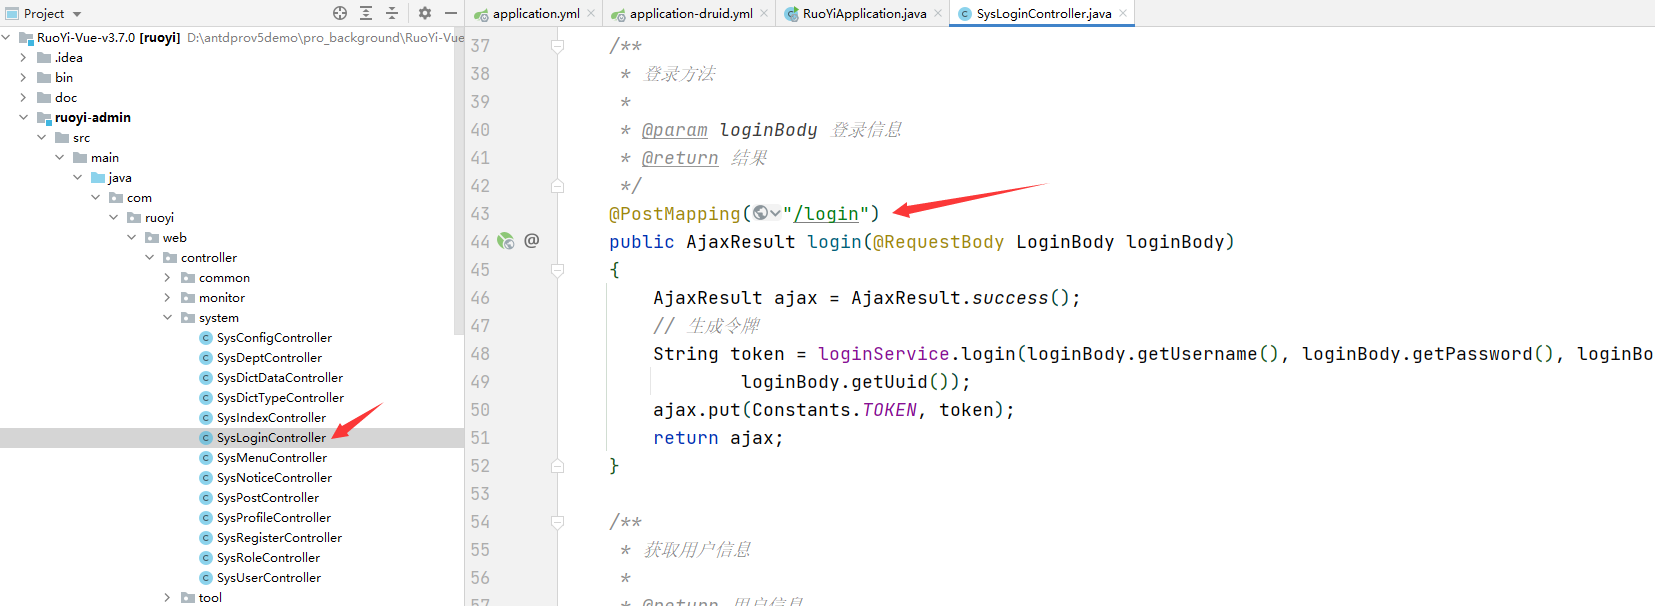This screenshot has height=606, width=1655.
Task: Expand the common package
Action: (167, 277)
